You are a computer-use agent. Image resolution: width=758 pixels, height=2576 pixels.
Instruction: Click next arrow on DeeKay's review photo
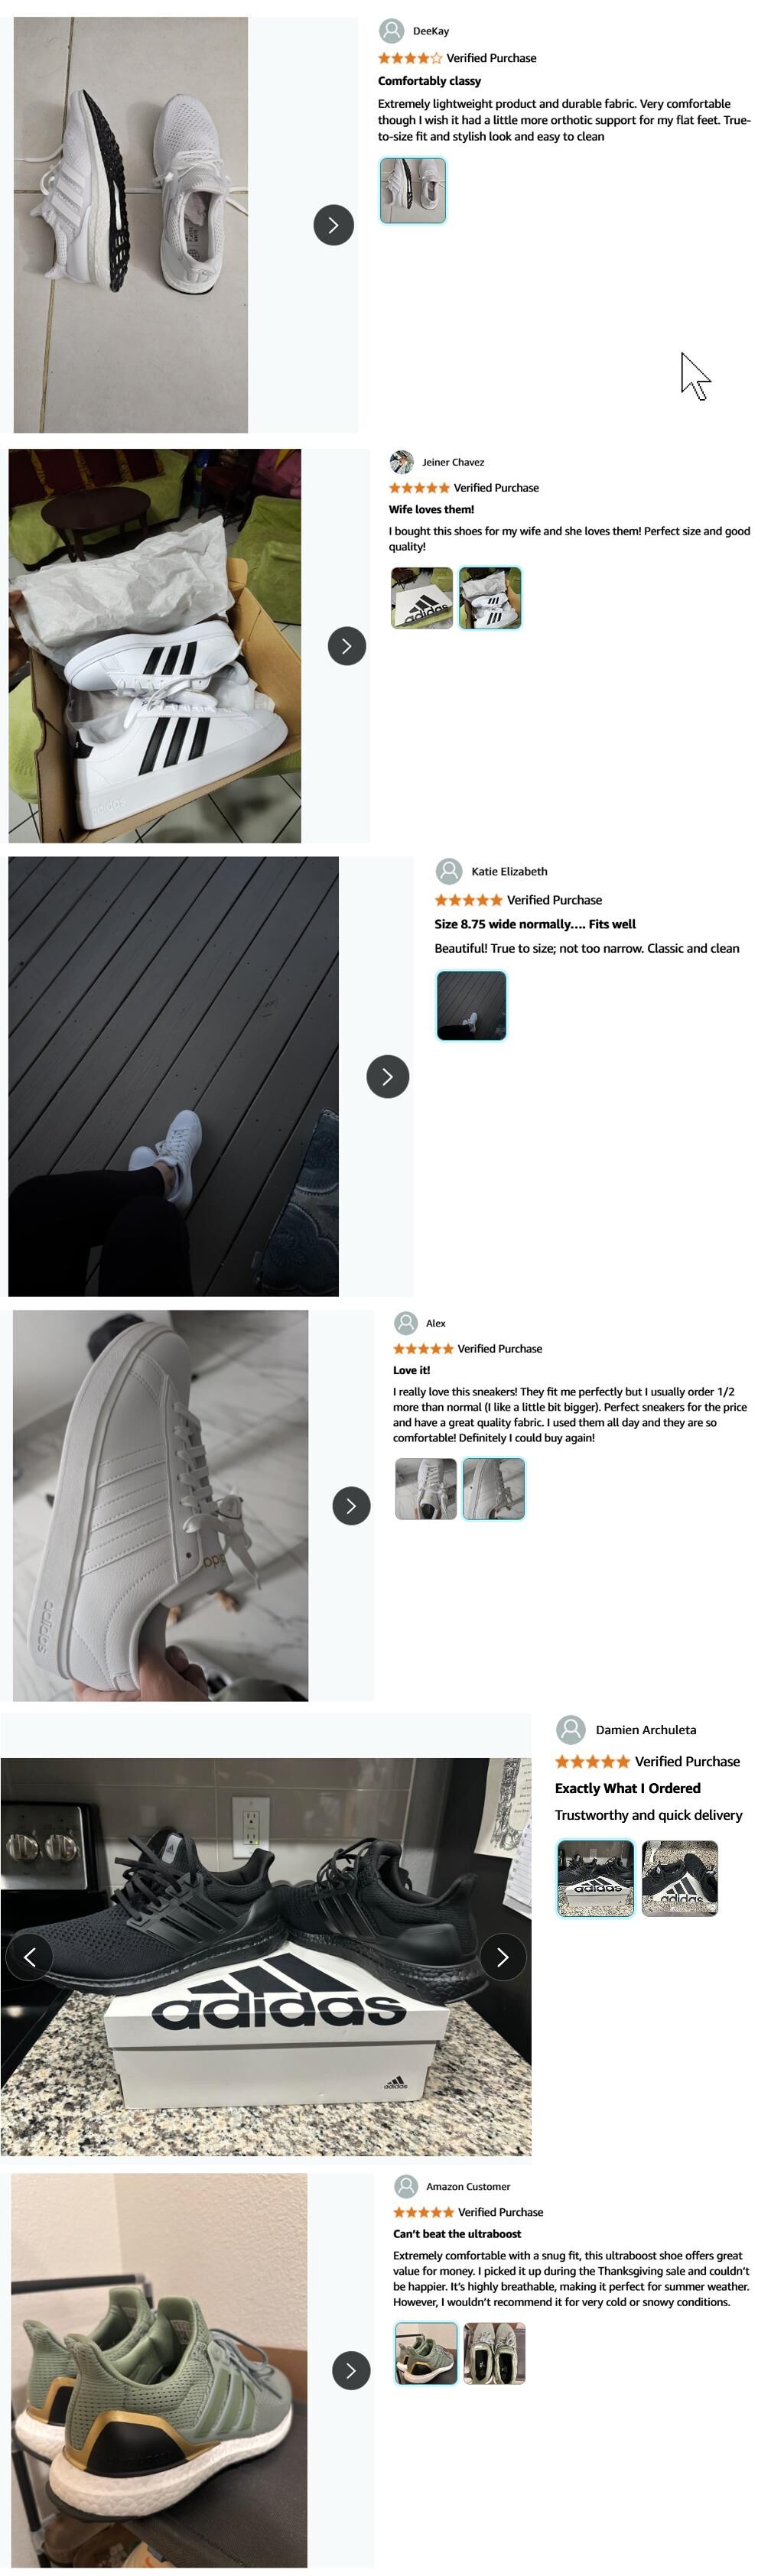pyautogui.click(x=333, y=225)
